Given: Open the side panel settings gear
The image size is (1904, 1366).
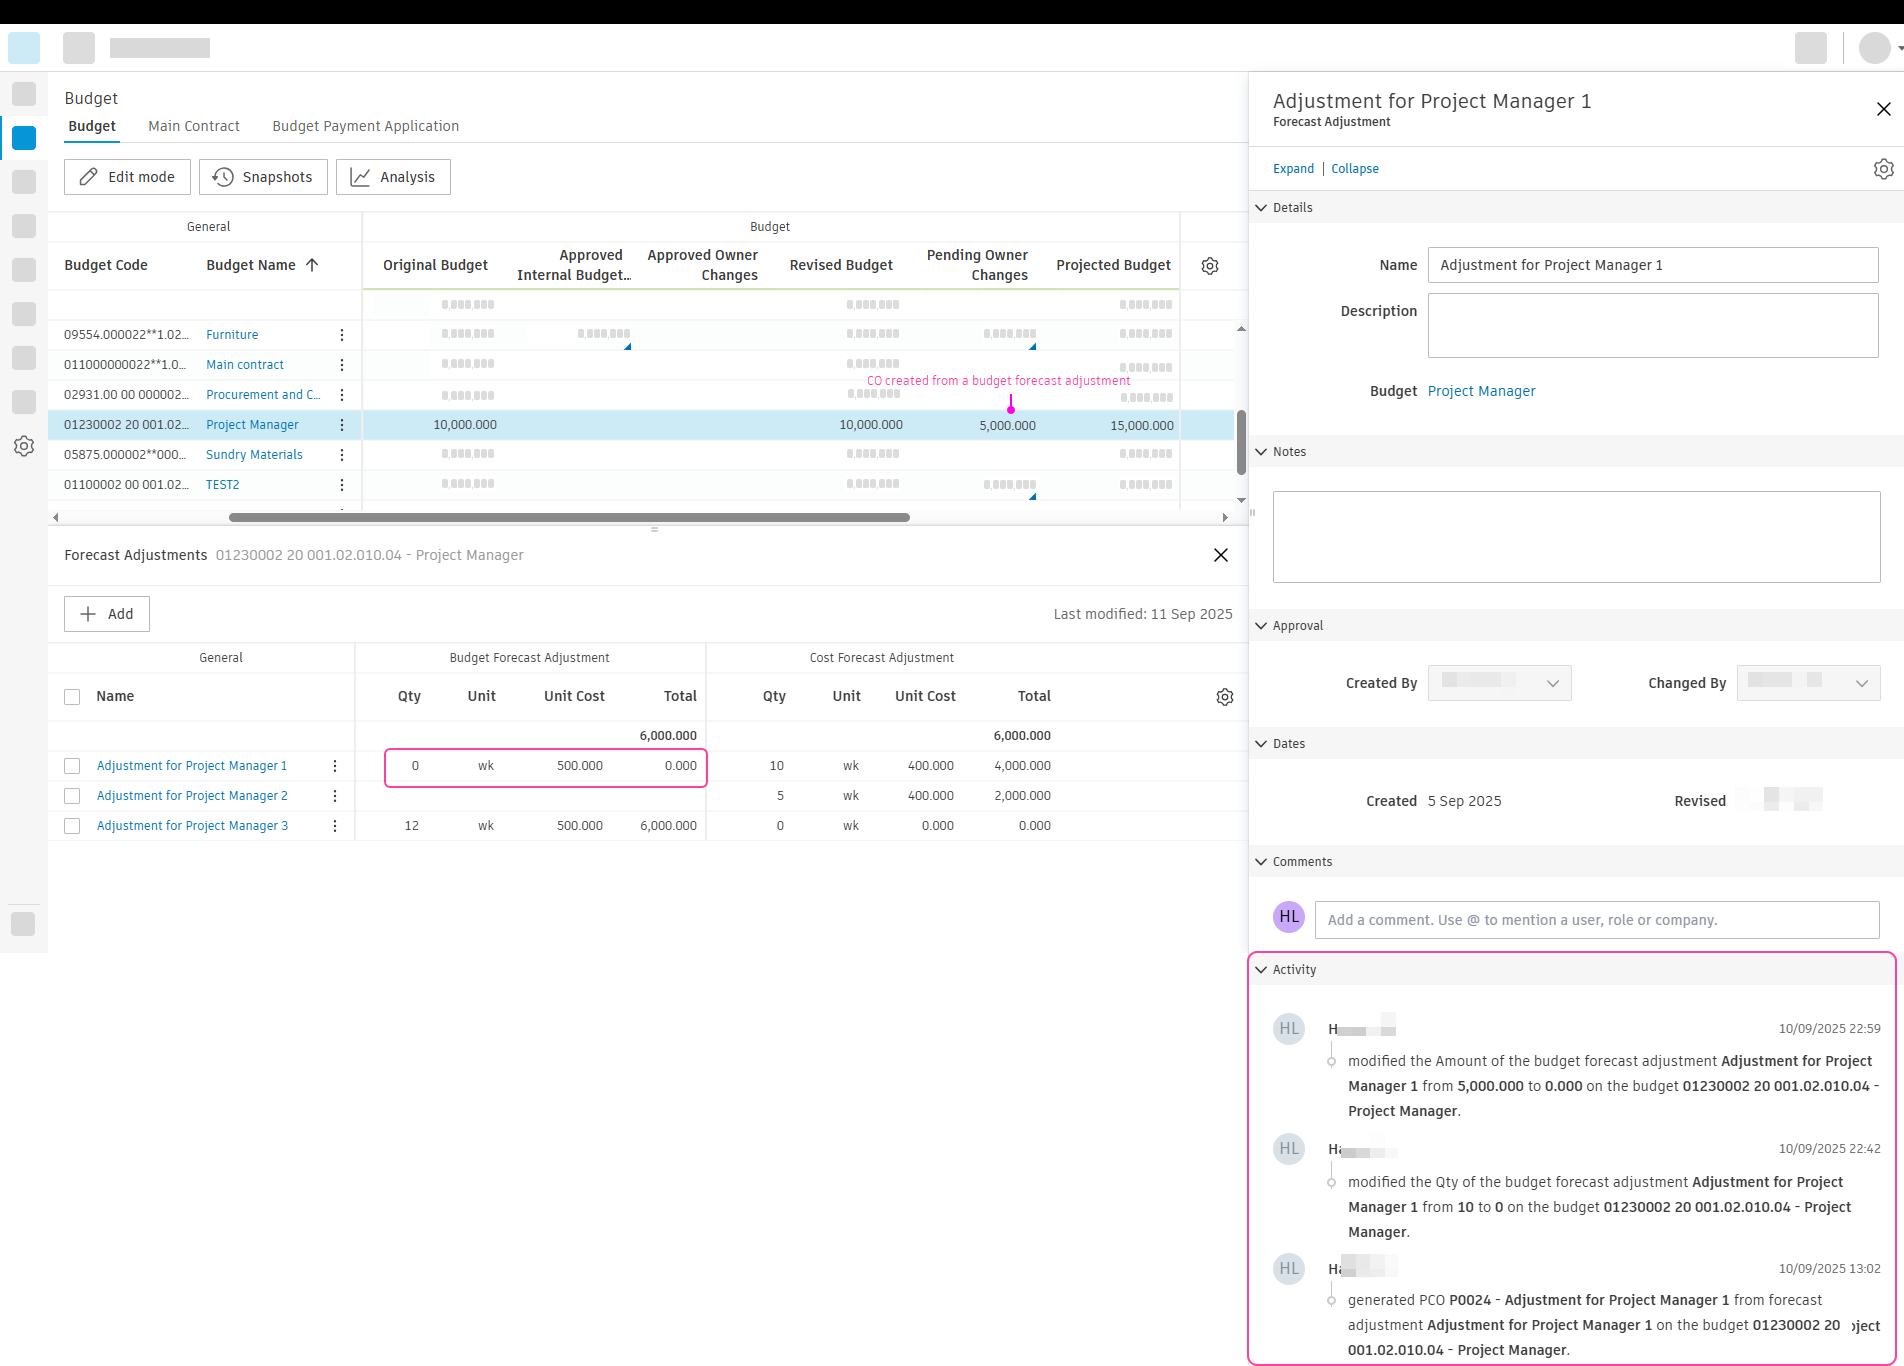Looking at the screenshot, I should tap(1884, 169).
